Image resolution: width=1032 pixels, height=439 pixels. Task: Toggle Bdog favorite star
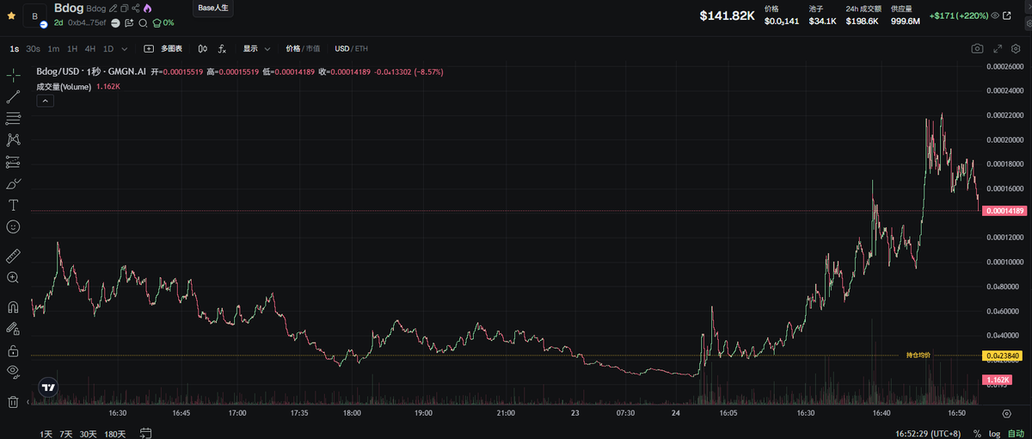coord(11,16)
